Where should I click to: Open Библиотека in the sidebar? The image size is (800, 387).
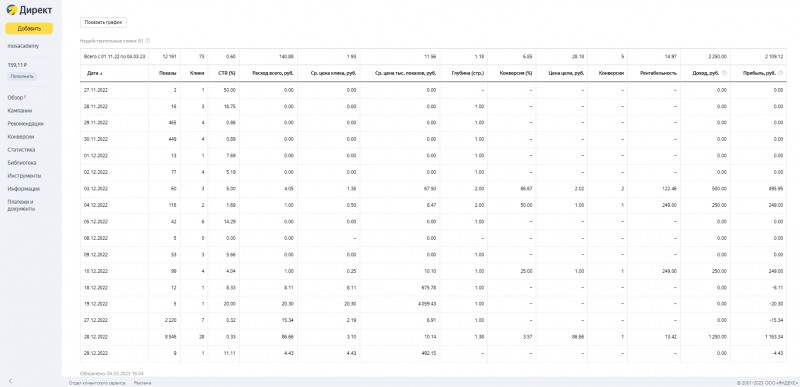(x=22, y=163)
